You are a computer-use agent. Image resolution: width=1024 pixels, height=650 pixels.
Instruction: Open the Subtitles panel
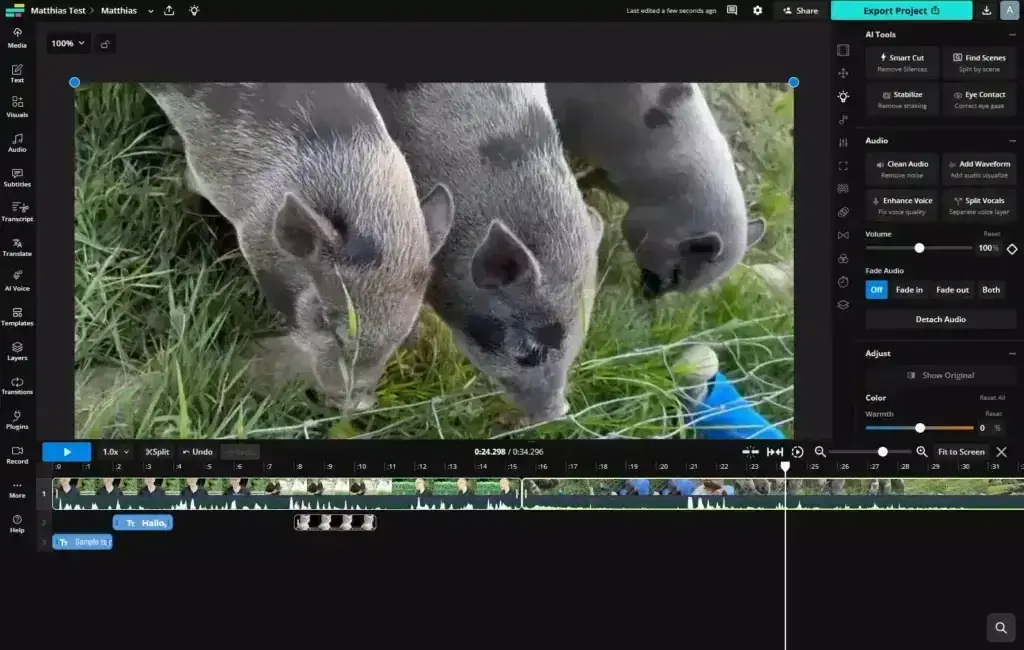point(17,177)
